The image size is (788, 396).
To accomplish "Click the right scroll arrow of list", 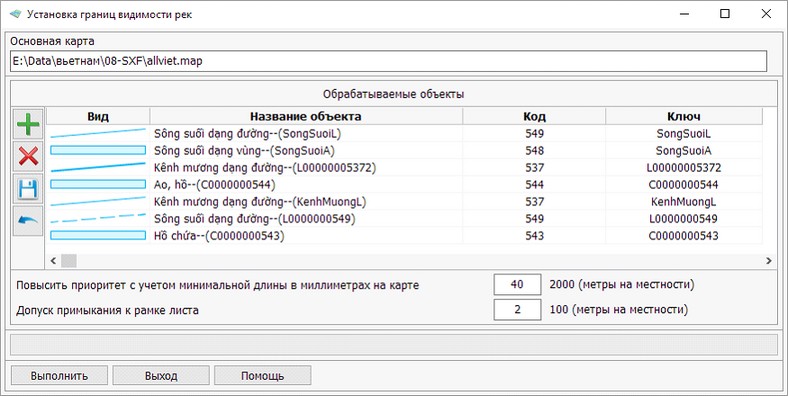I will click(768, 261).
